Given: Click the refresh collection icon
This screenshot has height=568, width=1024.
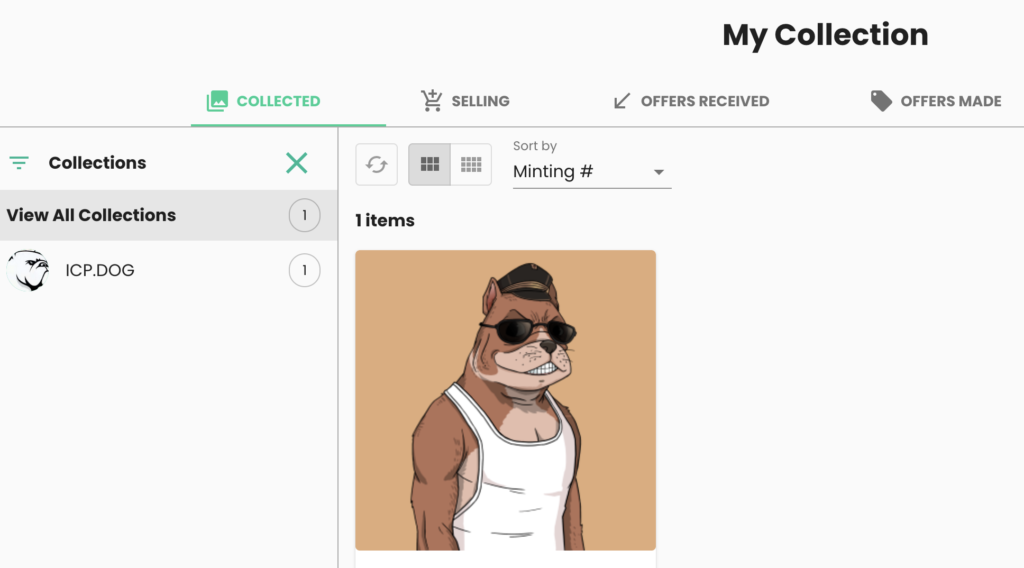Looking at the screenshot, I should pos(376,165).
